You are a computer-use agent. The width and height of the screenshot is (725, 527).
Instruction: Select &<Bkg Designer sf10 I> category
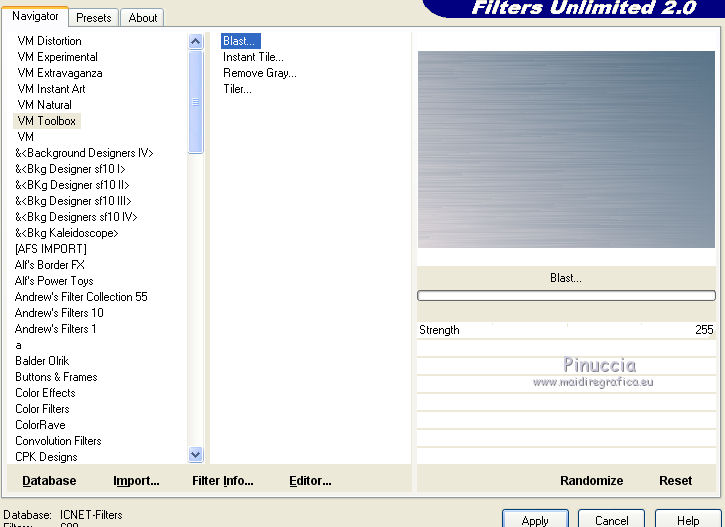pos(70,169)
